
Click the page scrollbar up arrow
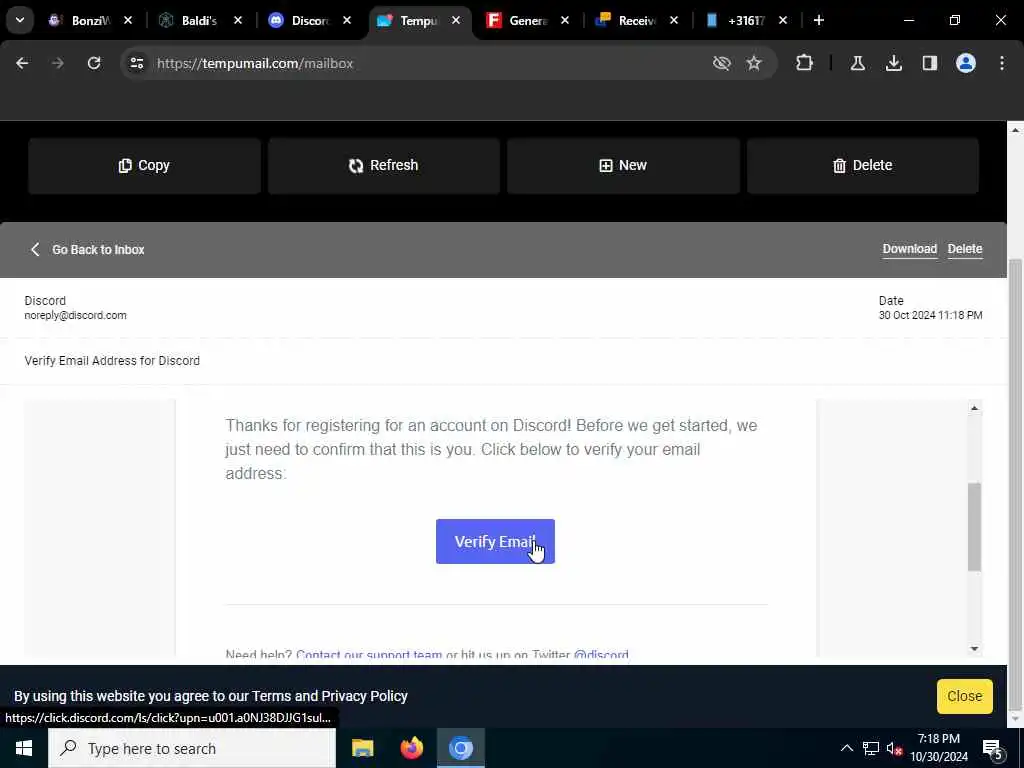click(1016, 130)
